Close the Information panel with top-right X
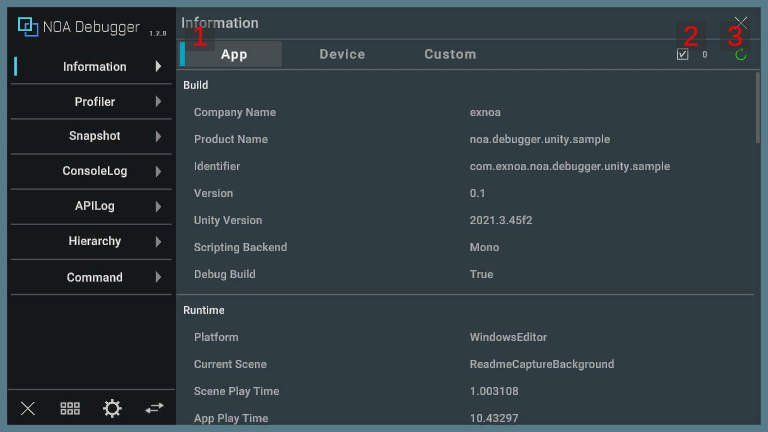 click(741, 22)
